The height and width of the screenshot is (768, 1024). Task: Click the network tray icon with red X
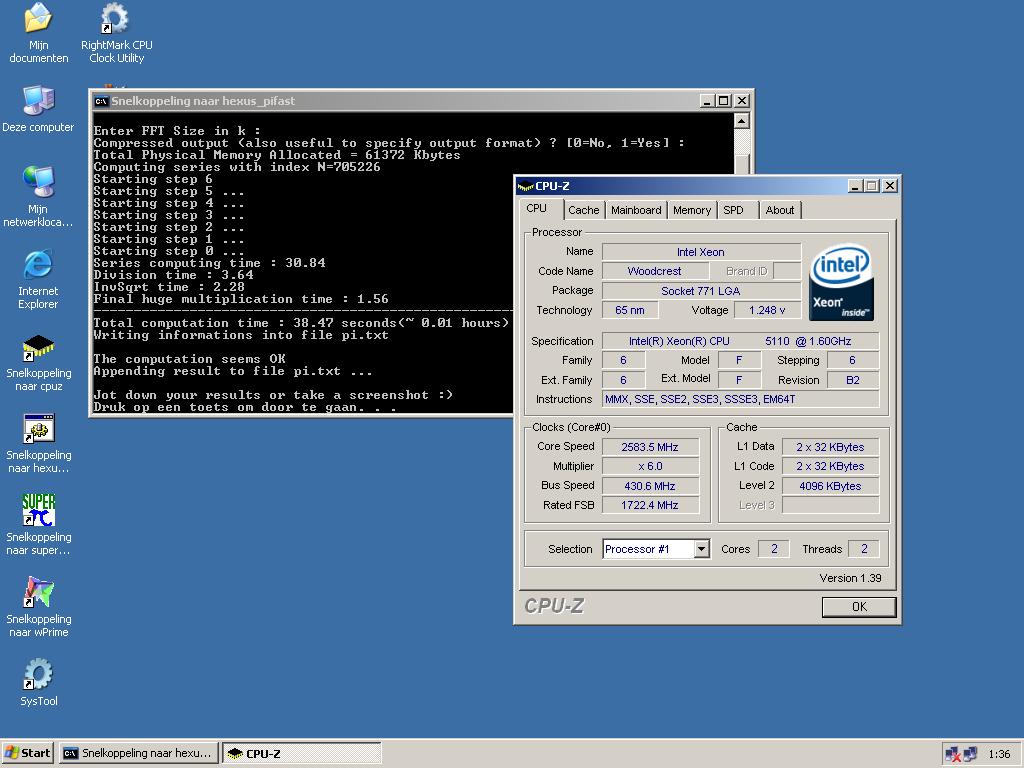tap(952, 754)
